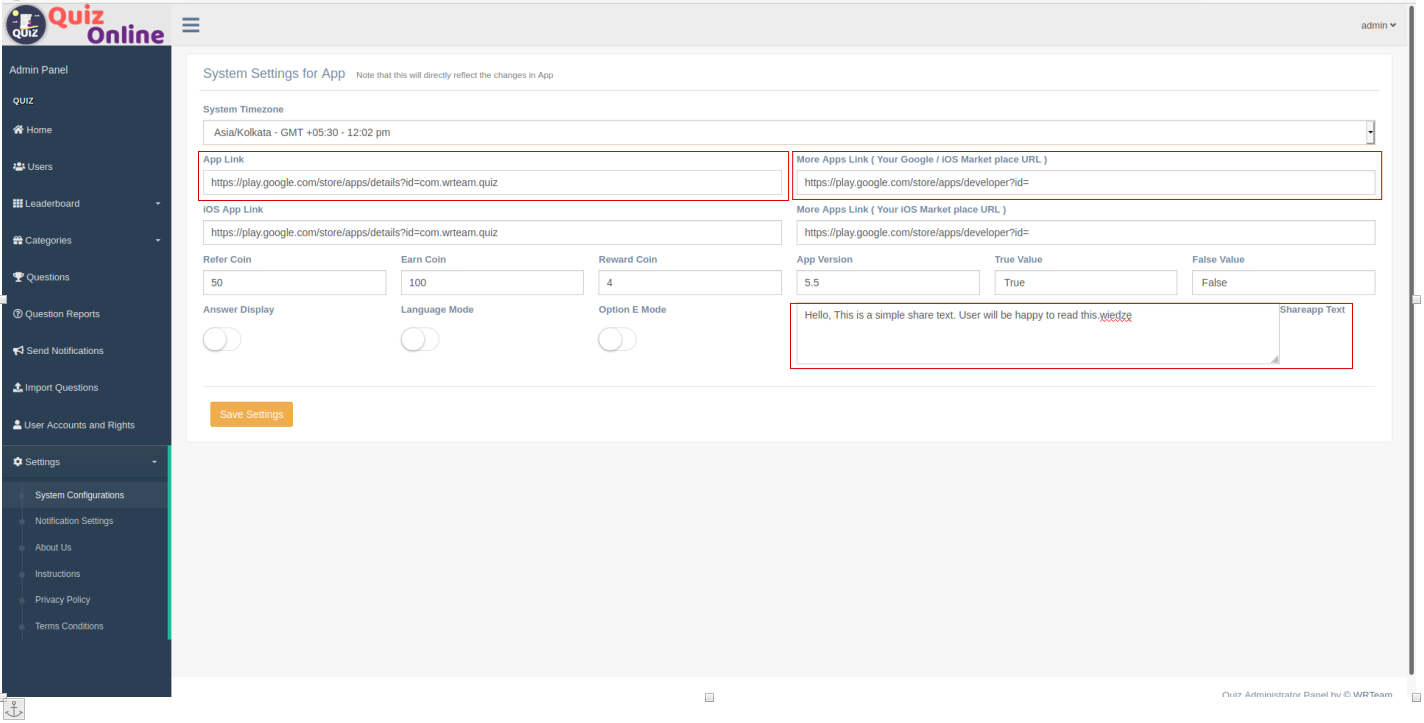Image resolution: width=1424 pixels, height=723 pixels.
Task: Expand the Leaderboard sidebar menu
Action: [x=85, y=204]
